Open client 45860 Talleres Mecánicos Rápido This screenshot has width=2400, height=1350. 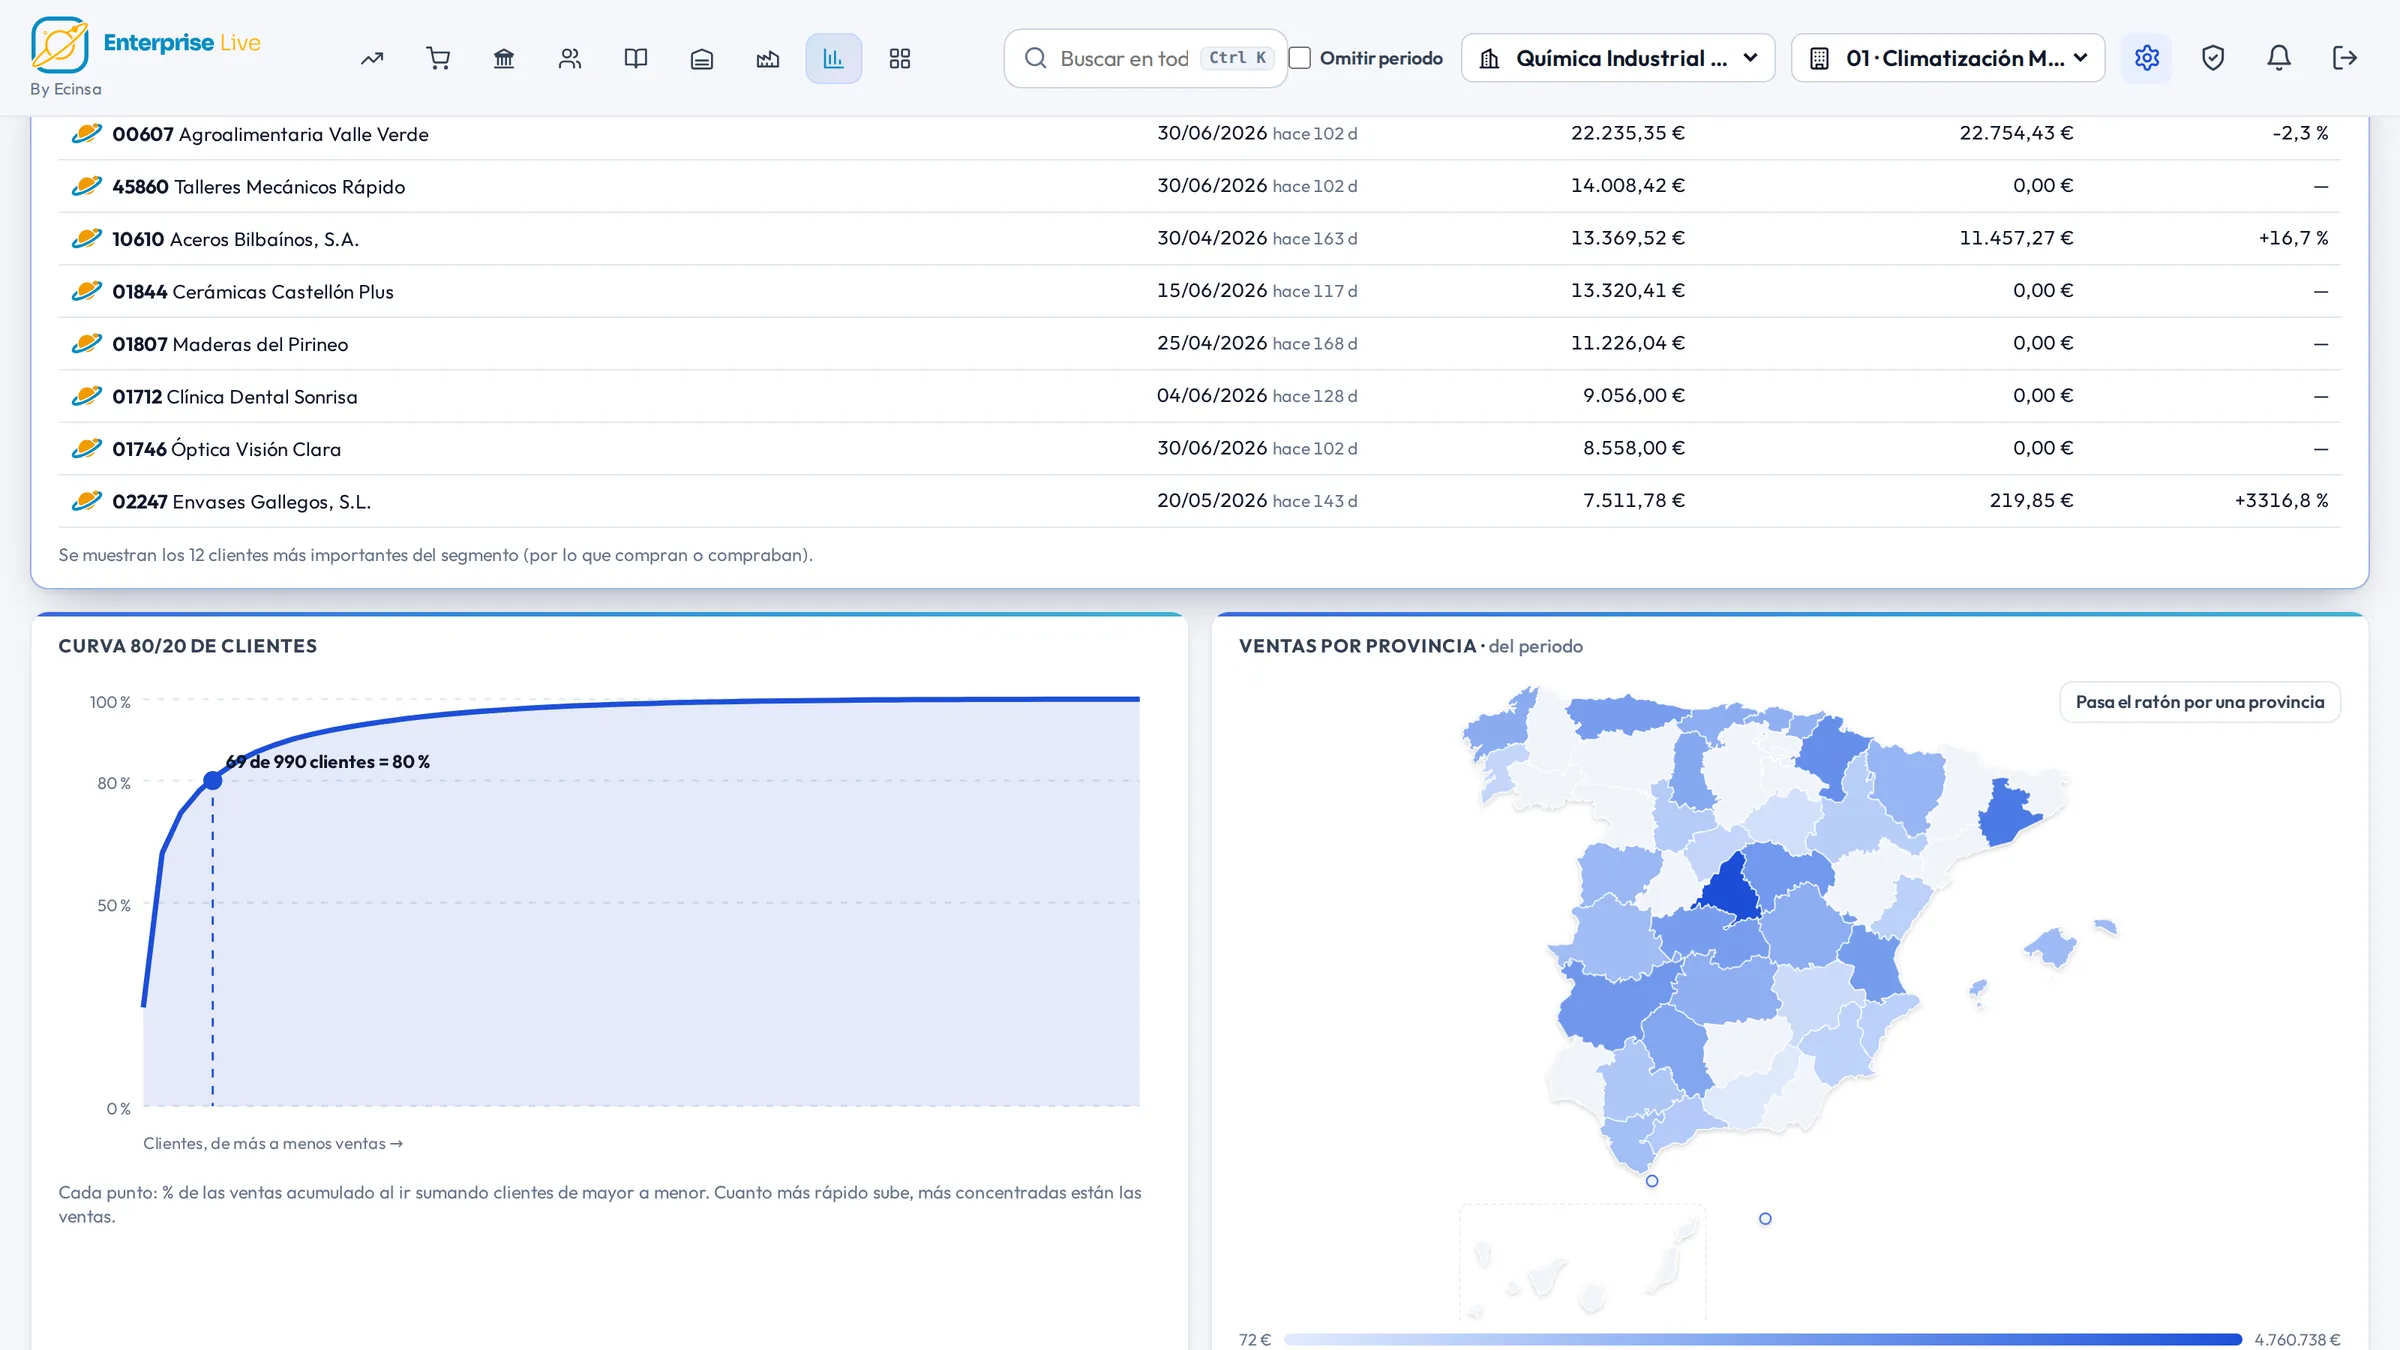[258, 186]
